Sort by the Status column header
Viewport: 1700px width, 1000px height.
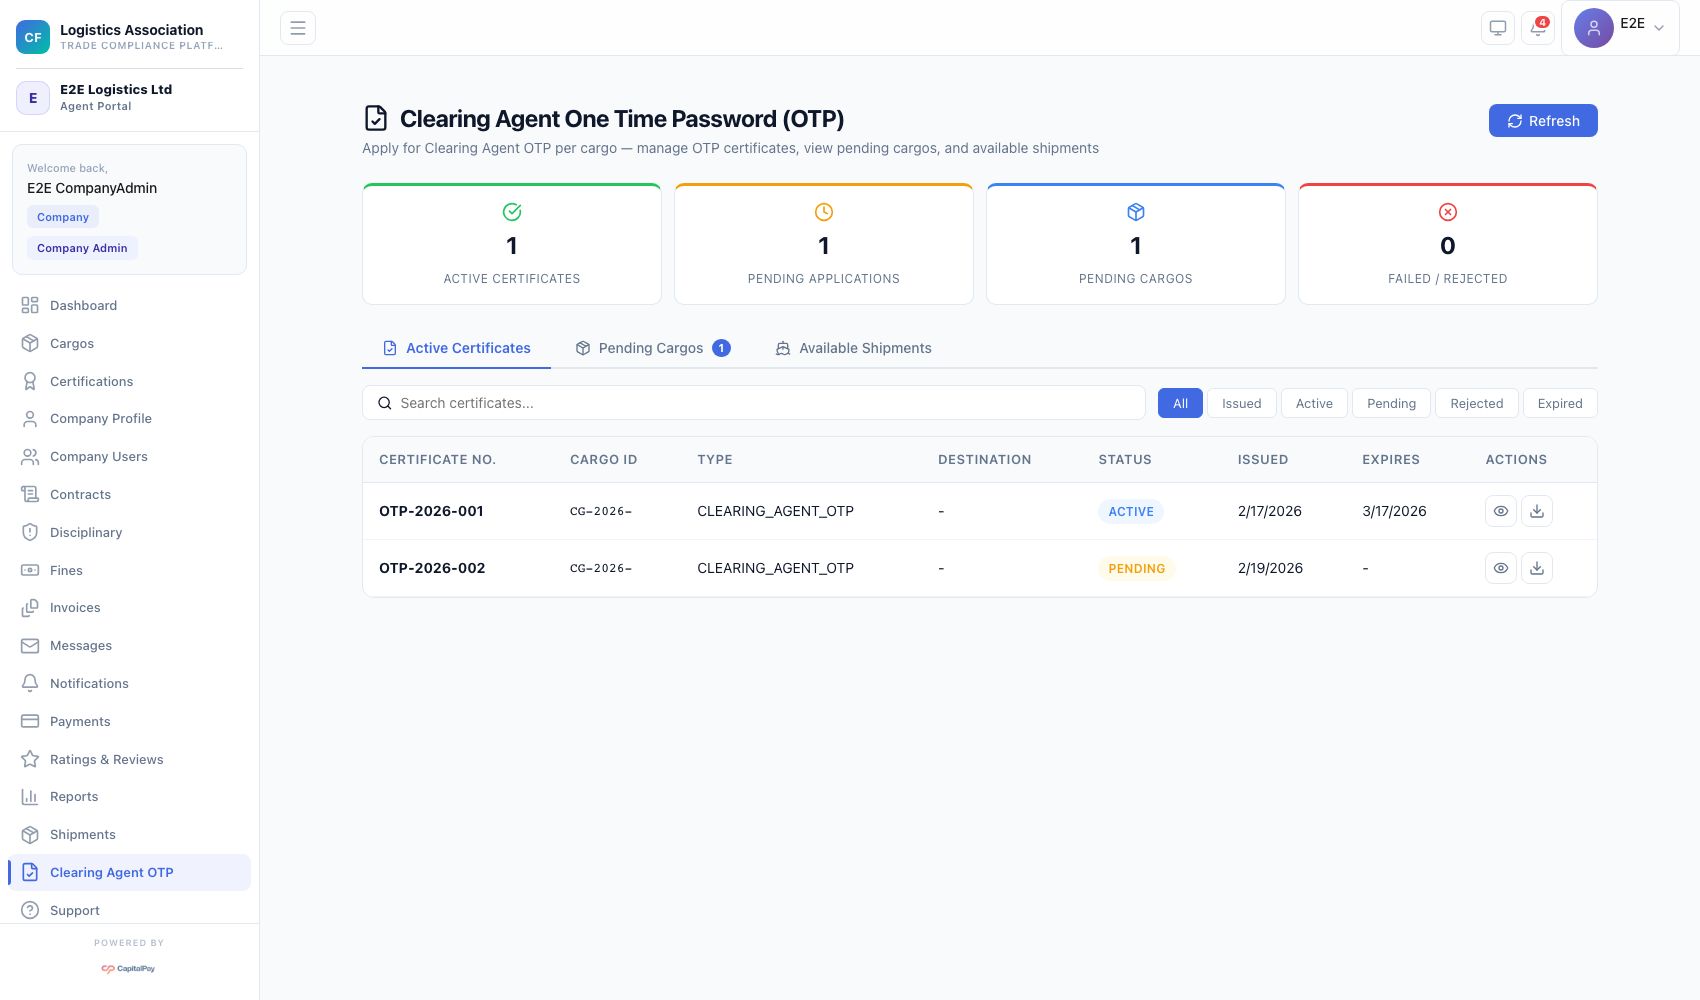pos(1125,460)
